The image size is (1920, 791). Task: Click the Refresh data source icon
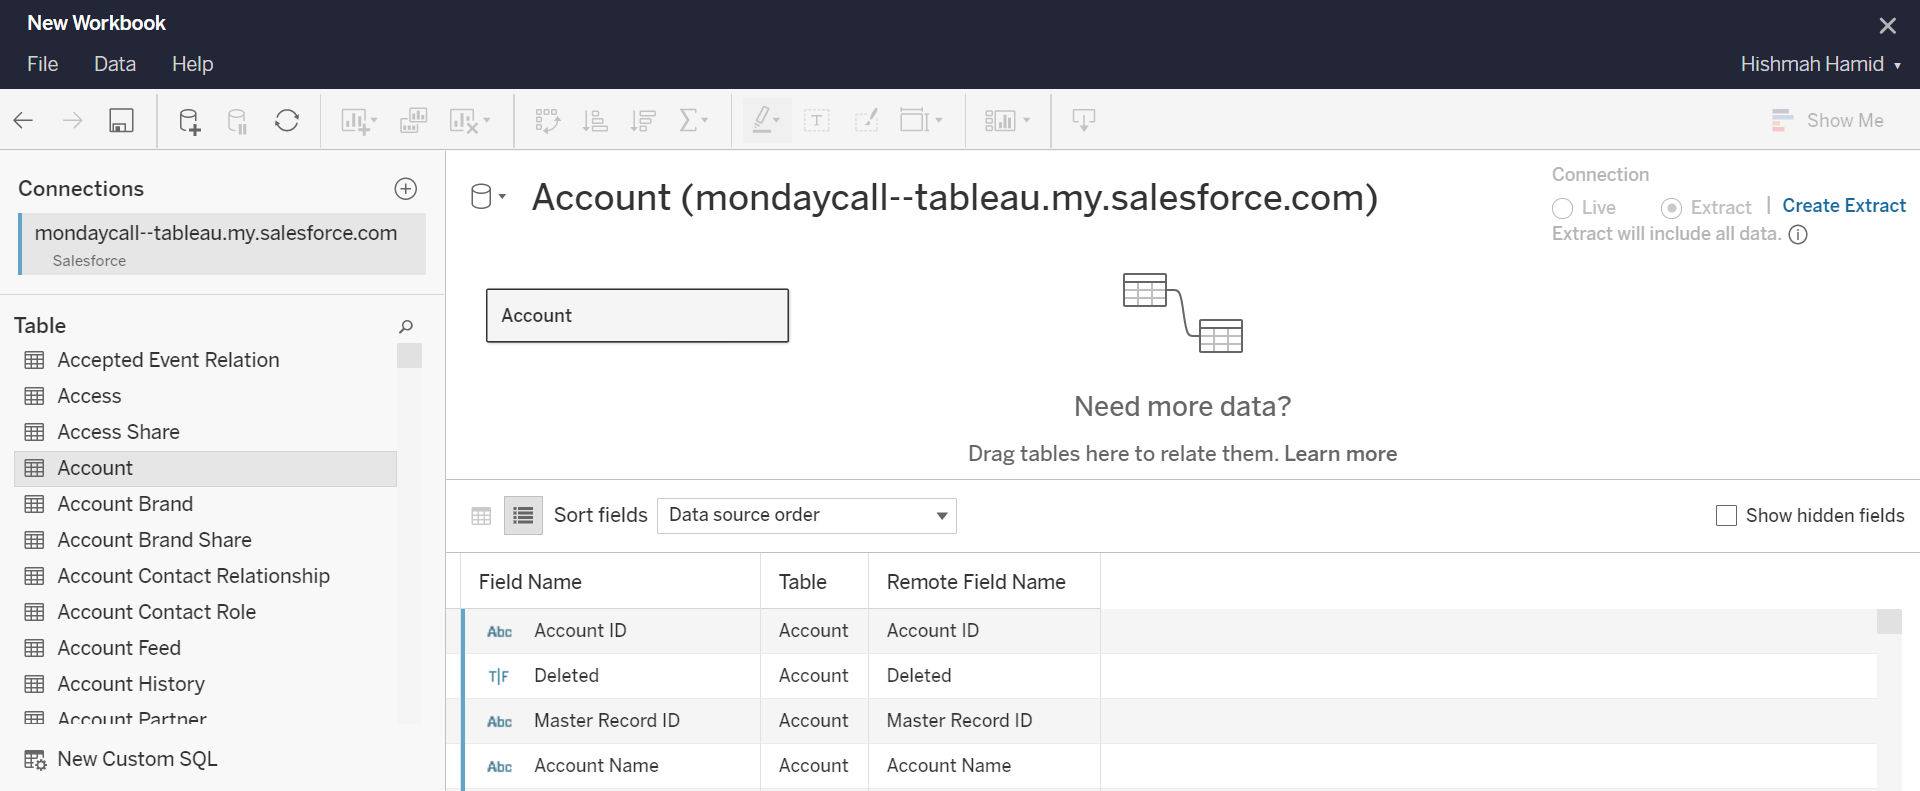point(287,121)
